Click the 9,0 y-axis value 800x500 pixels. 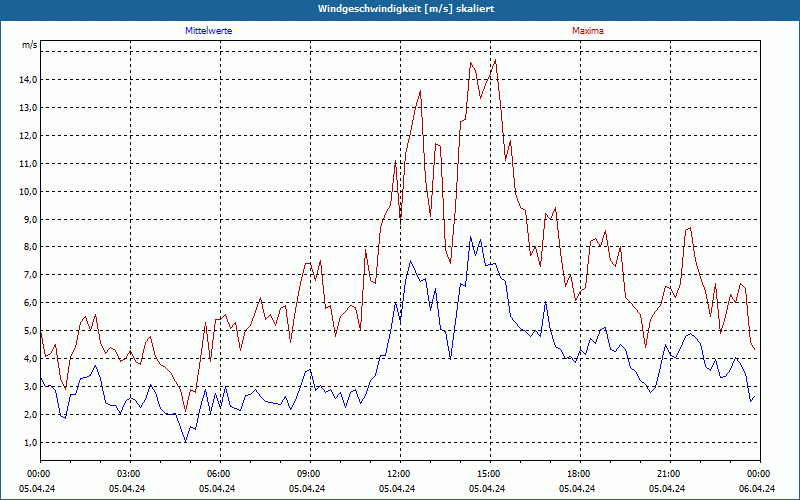tap(31, 219)
